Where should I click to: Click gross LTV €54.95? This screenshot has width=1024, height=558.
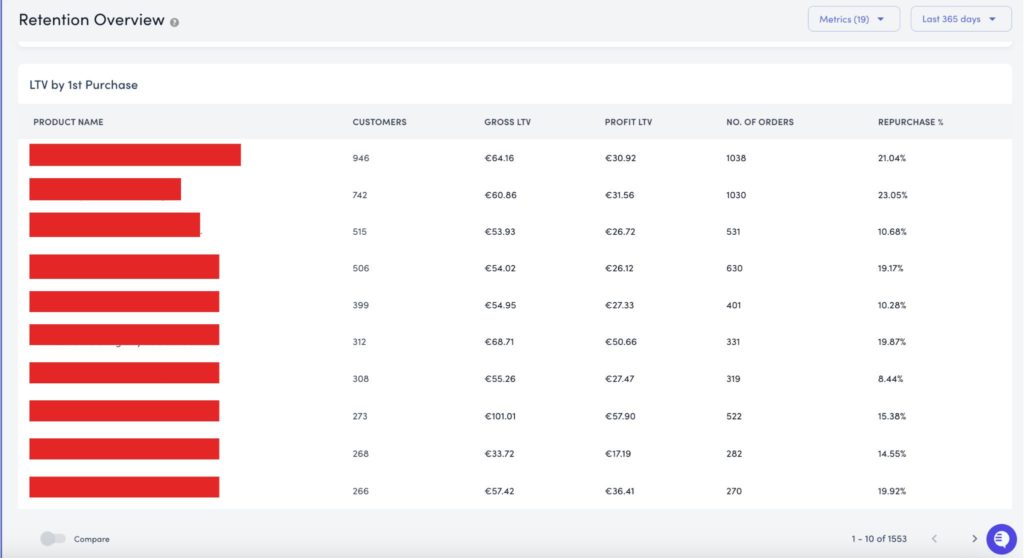500,305
